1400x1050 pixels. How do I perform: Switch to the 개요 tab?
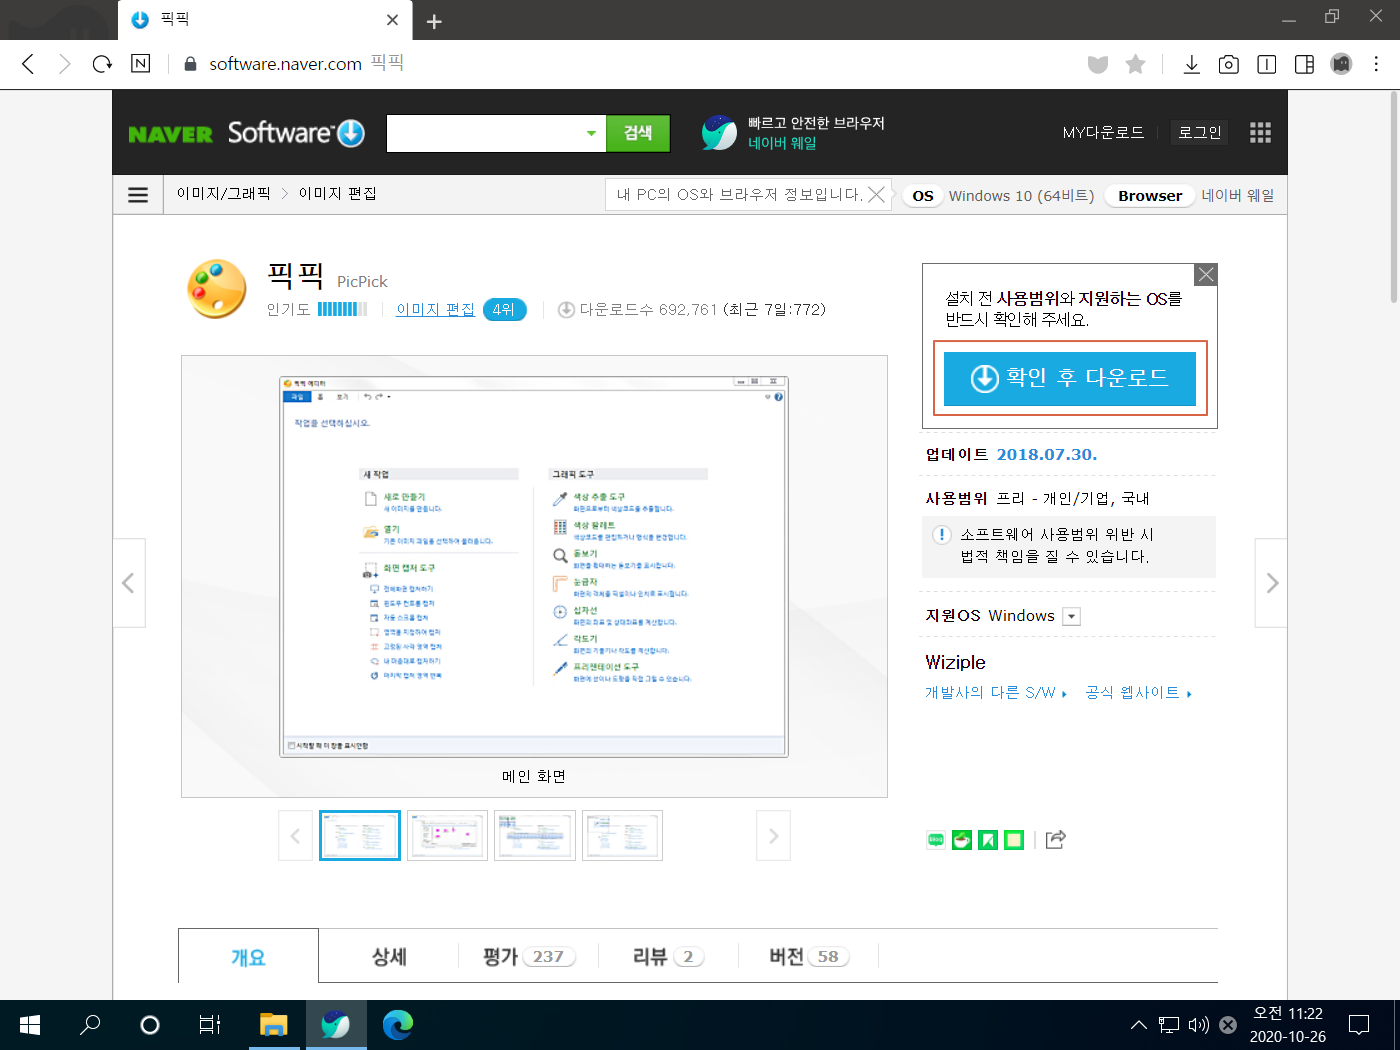coord(248,957)
